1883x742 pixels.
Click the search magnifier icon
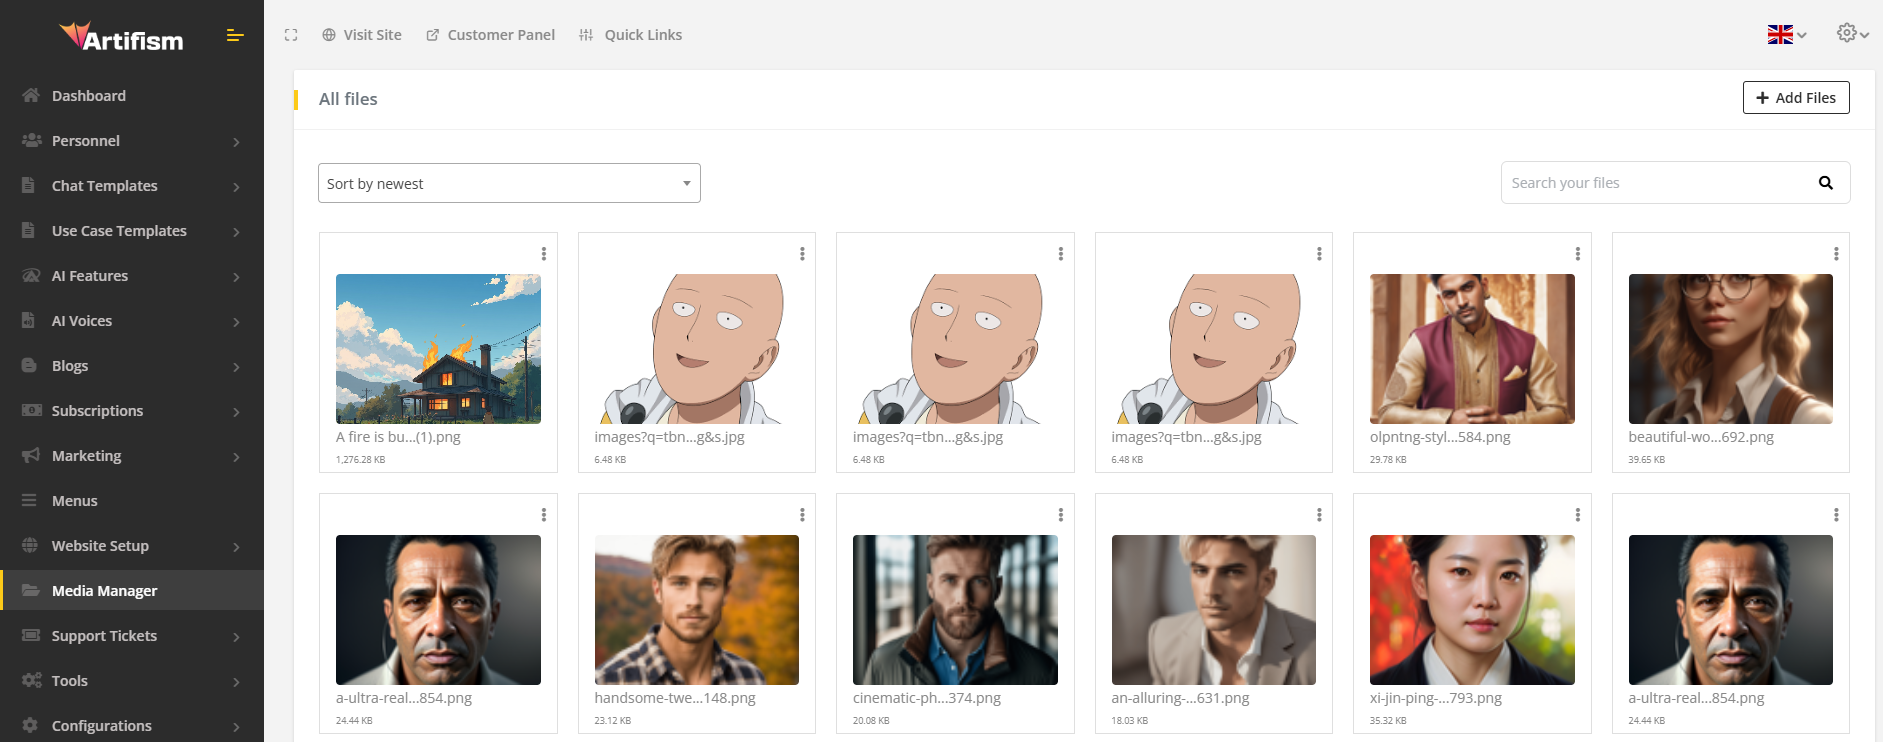coord(1825,183)
